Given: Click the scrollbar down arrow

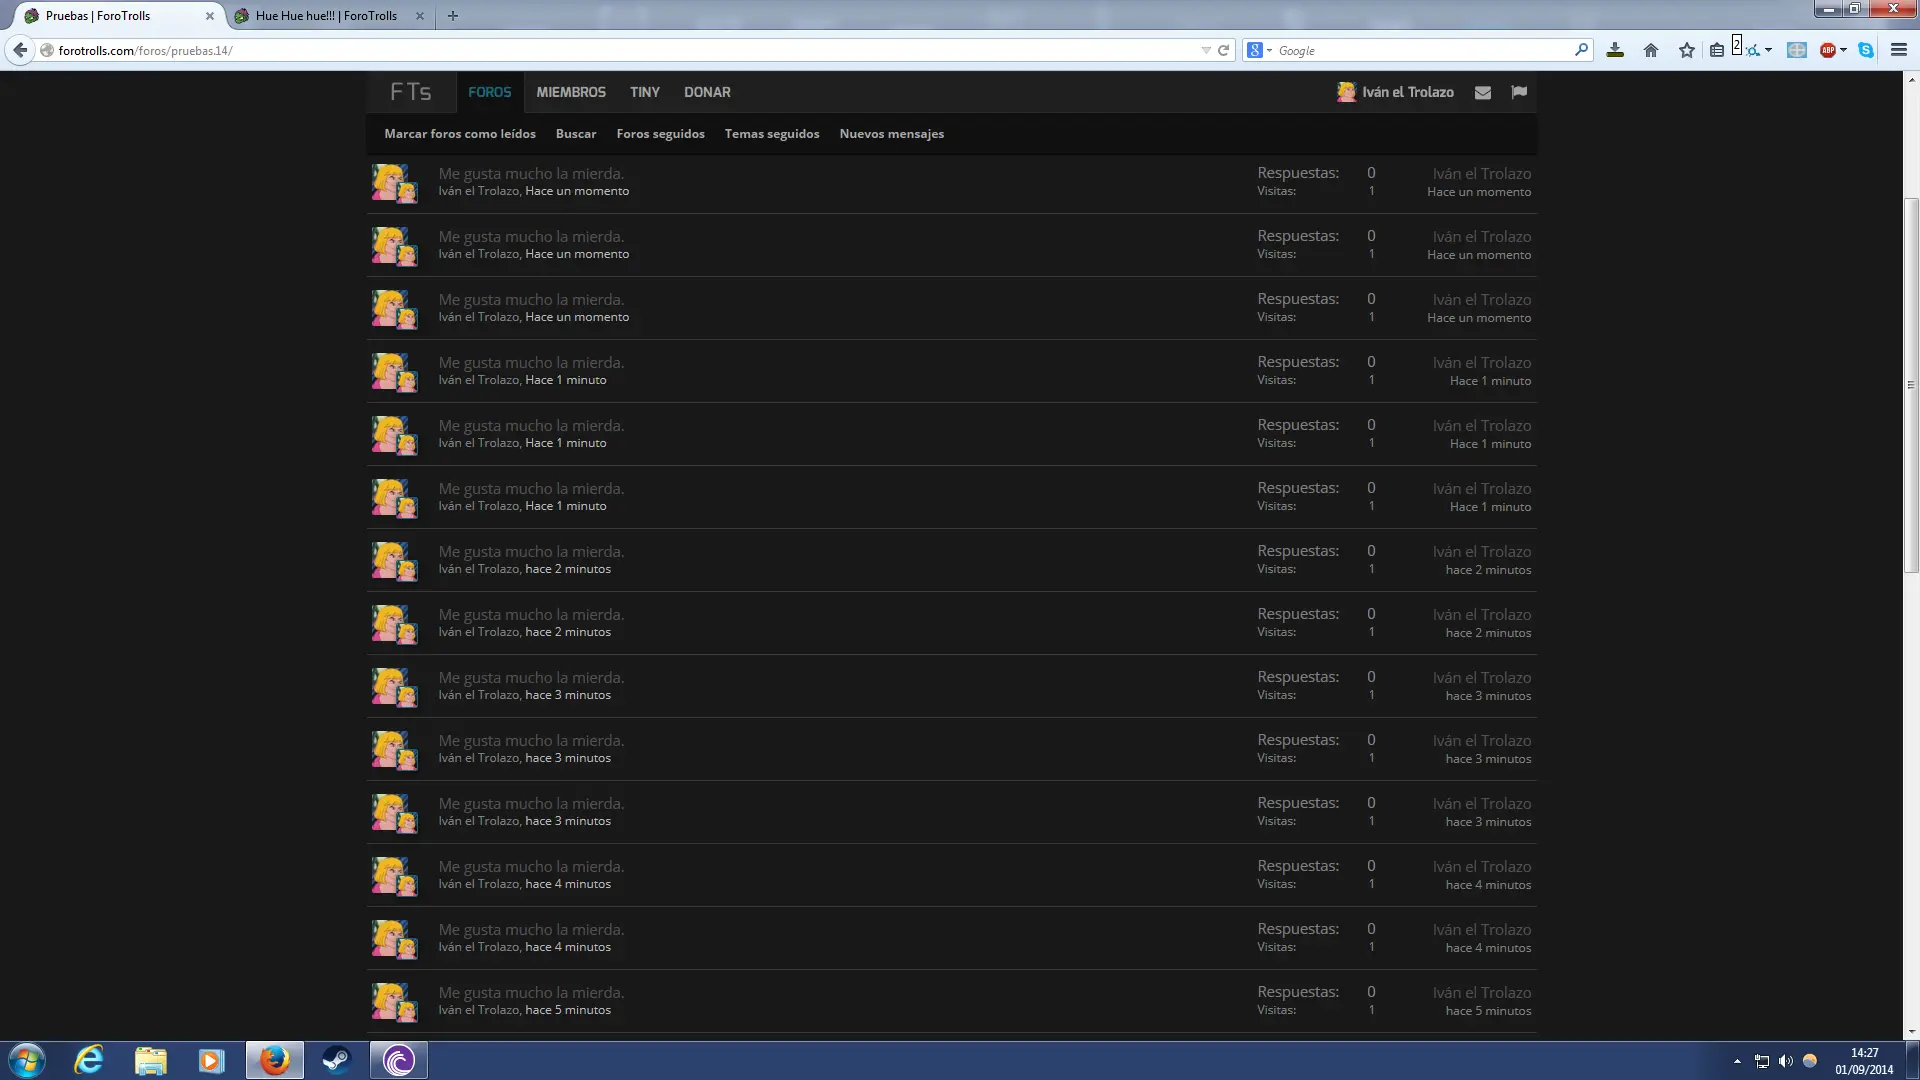Looking at the screenshot, I should coord(1911,1033).
